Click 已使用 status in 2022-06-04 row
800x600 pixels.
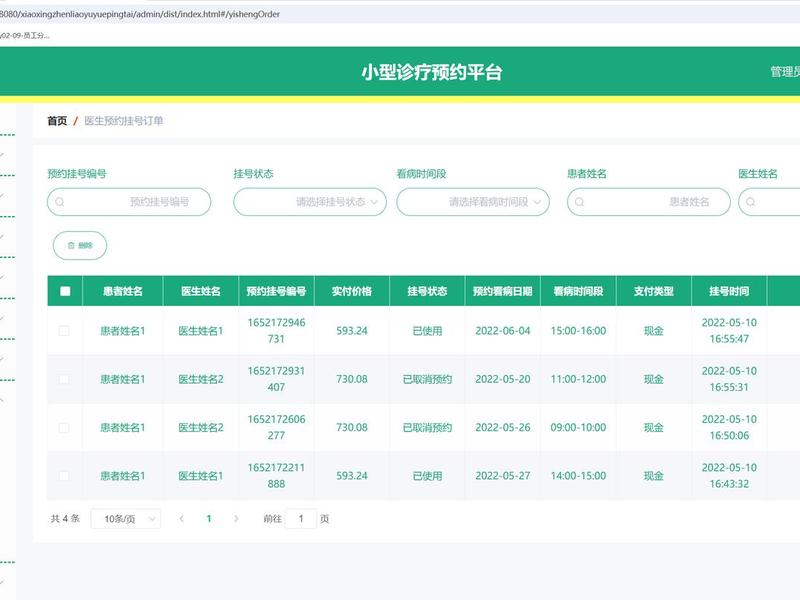click(x=427, y=331)
